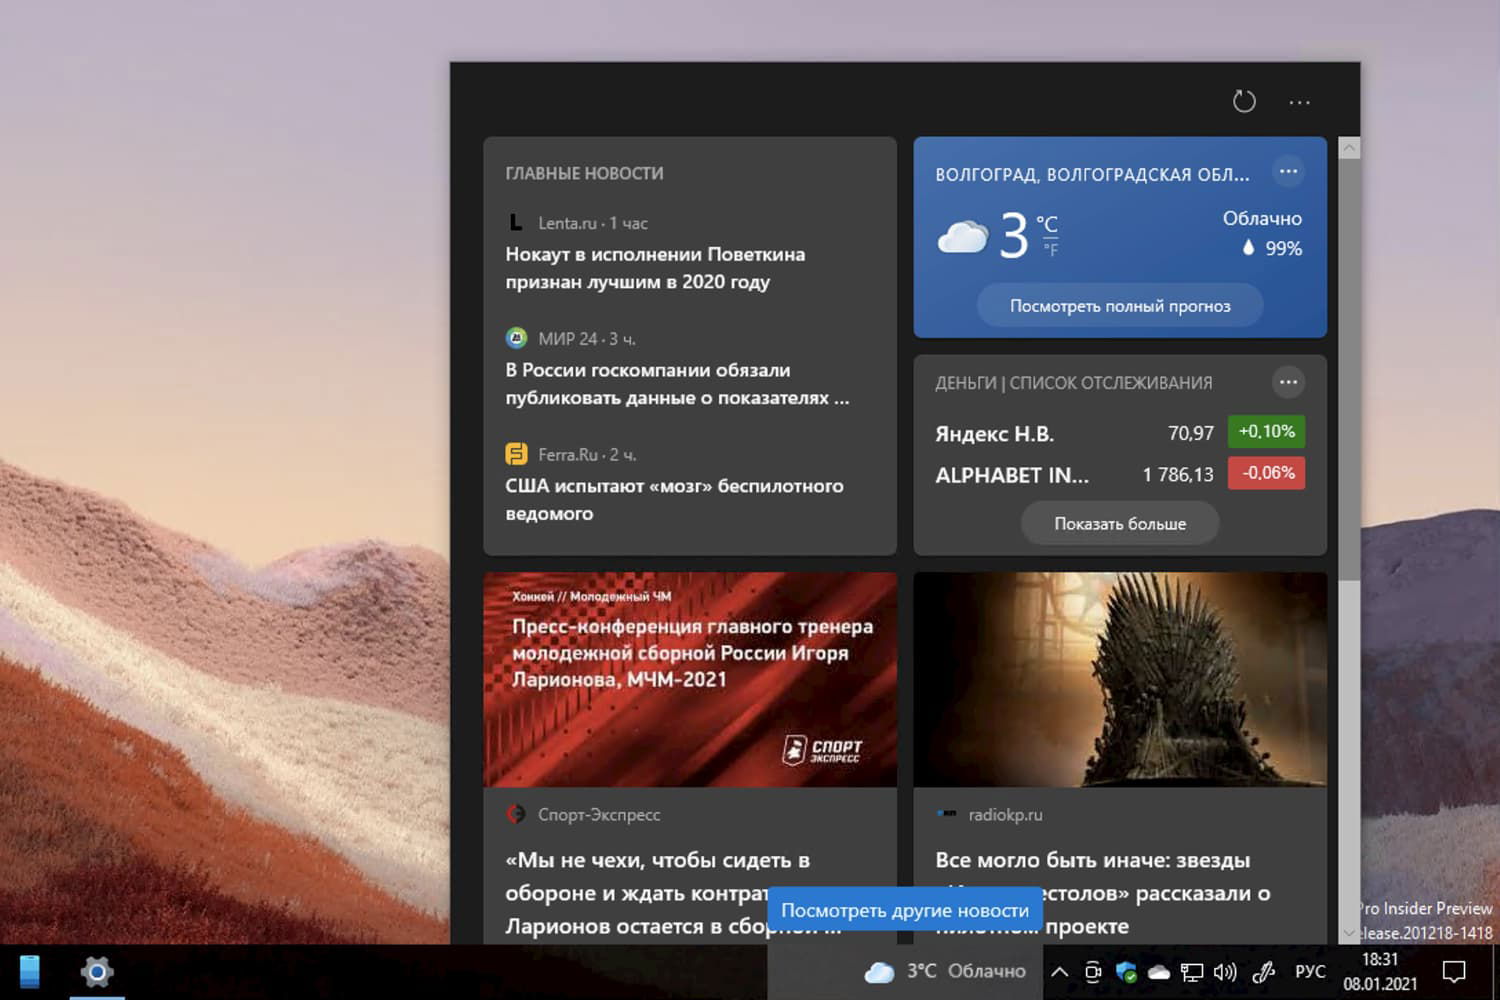Click the OneDrive cloud tray icon
Image resolution: width=1500 pixels, height=1000 pixels.
(x=1158, y=972)
